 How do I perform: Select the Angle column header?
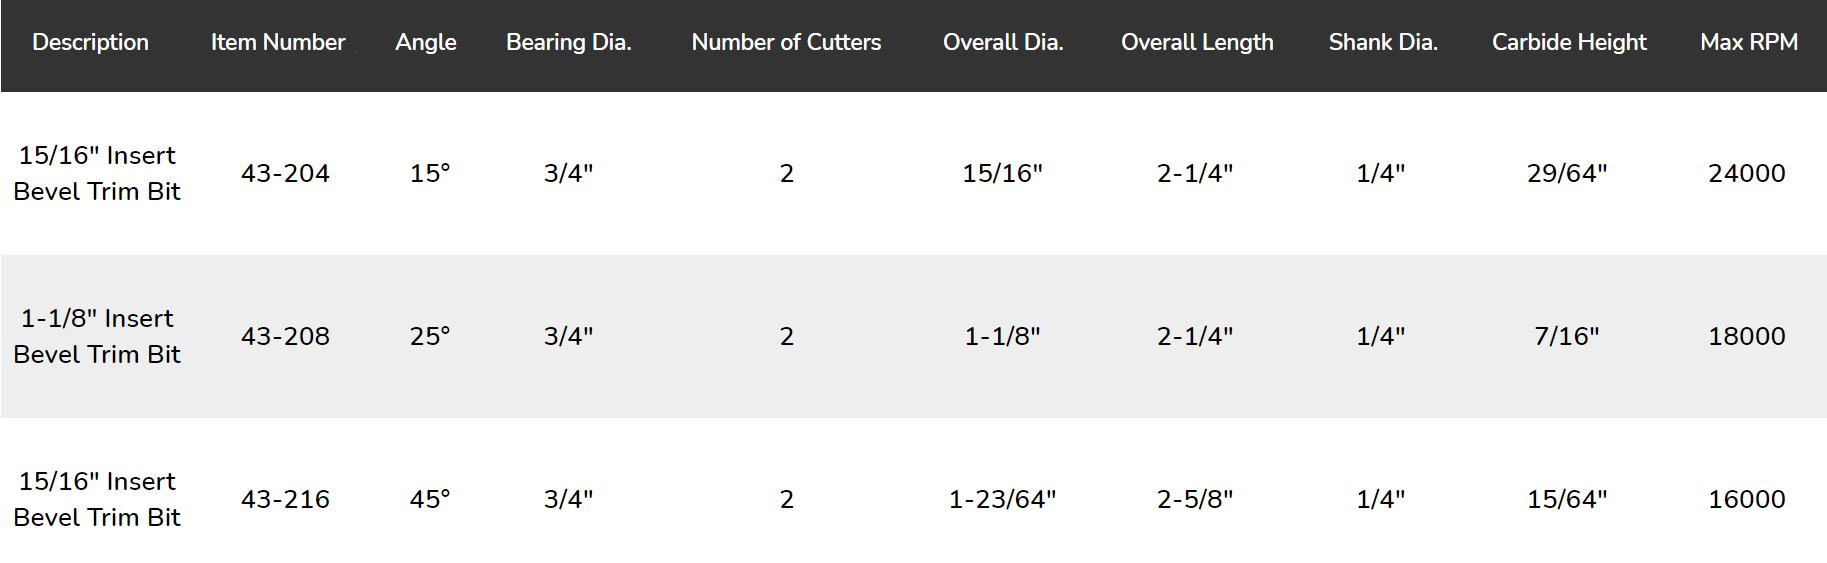point(426,42)
